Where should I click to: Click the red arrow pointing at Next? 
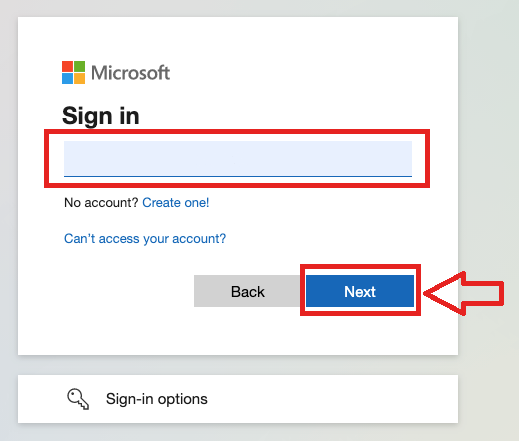click(463, 293)
